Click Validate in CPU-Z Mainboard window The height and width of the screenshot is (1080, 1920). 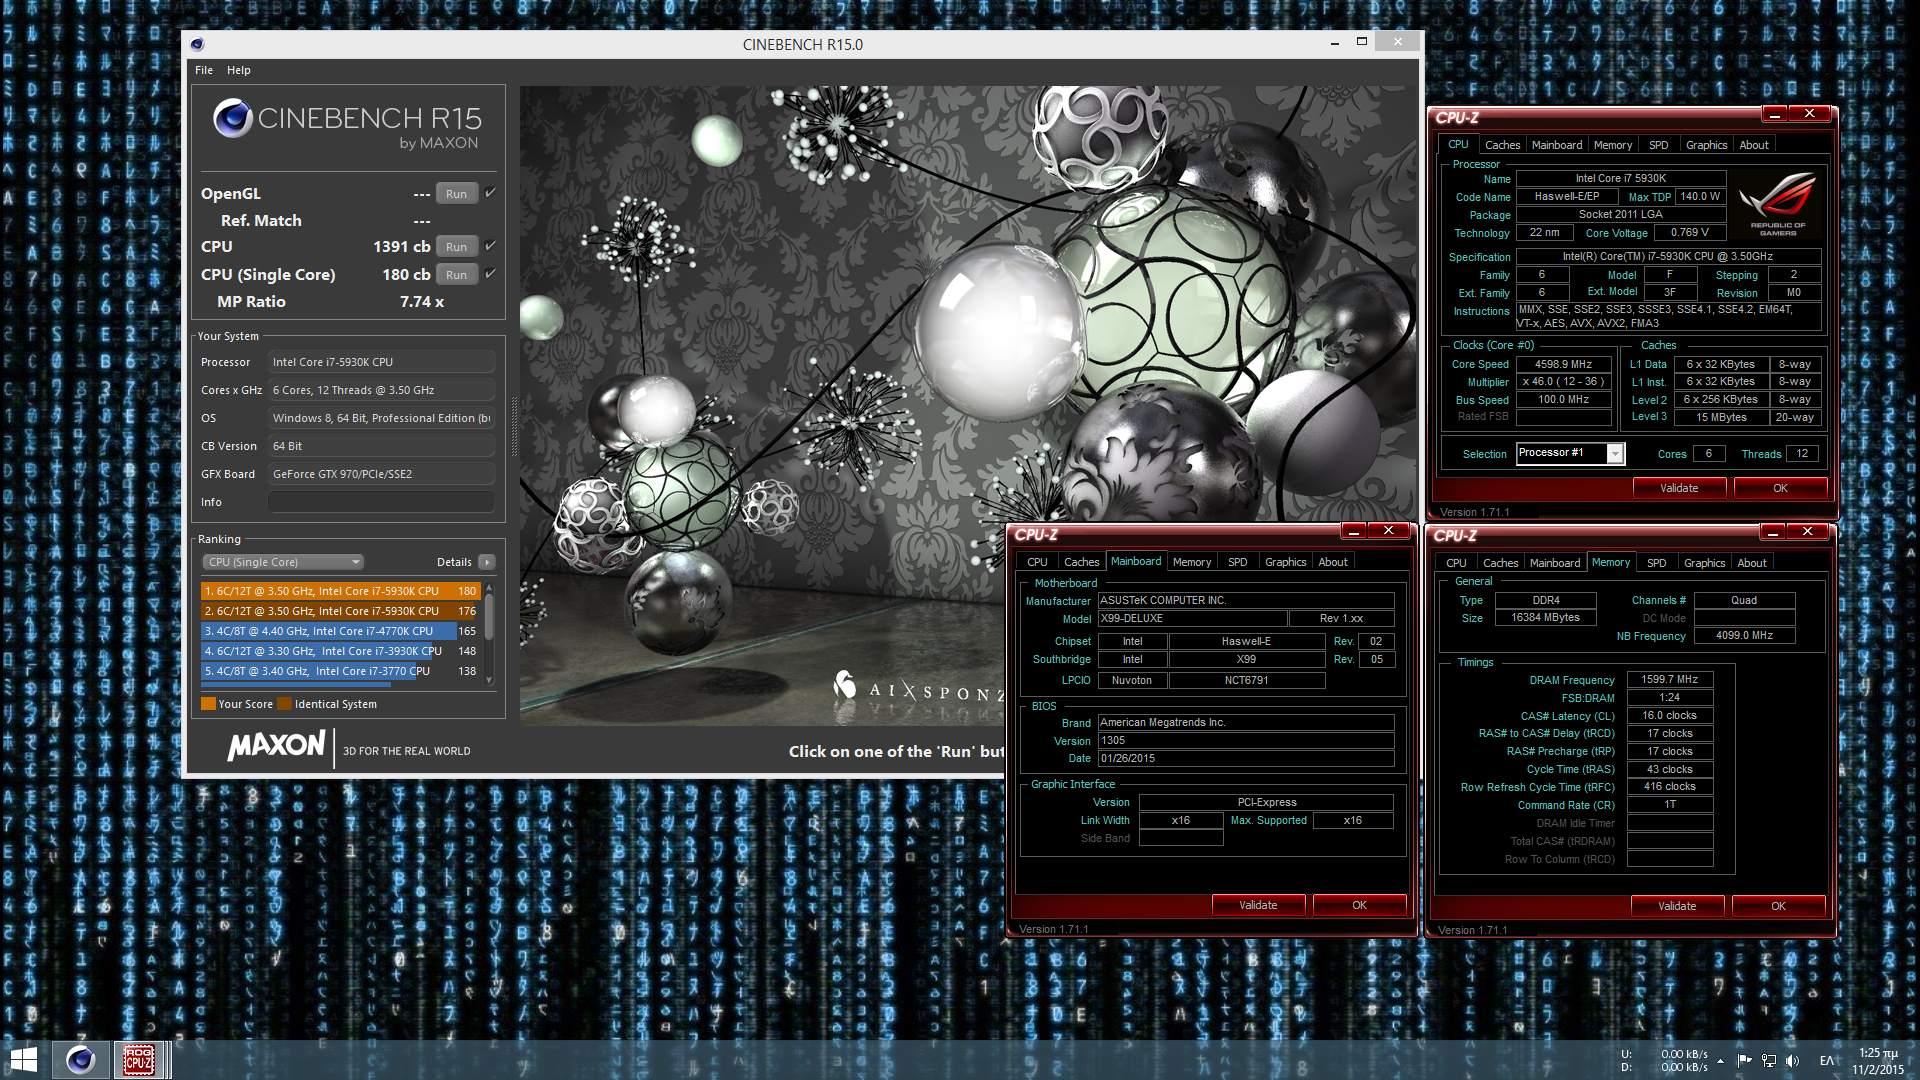tap(1258, 905)
